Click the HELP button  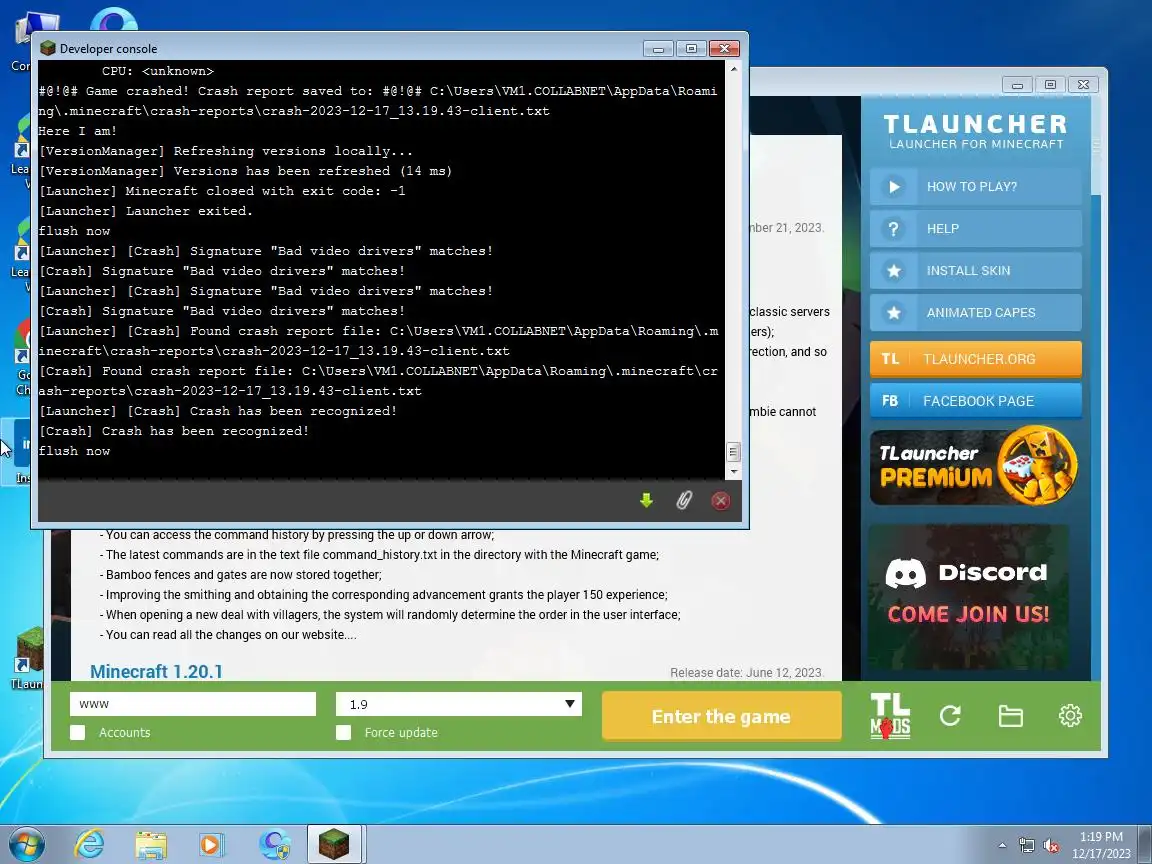[x=975, y=228]
